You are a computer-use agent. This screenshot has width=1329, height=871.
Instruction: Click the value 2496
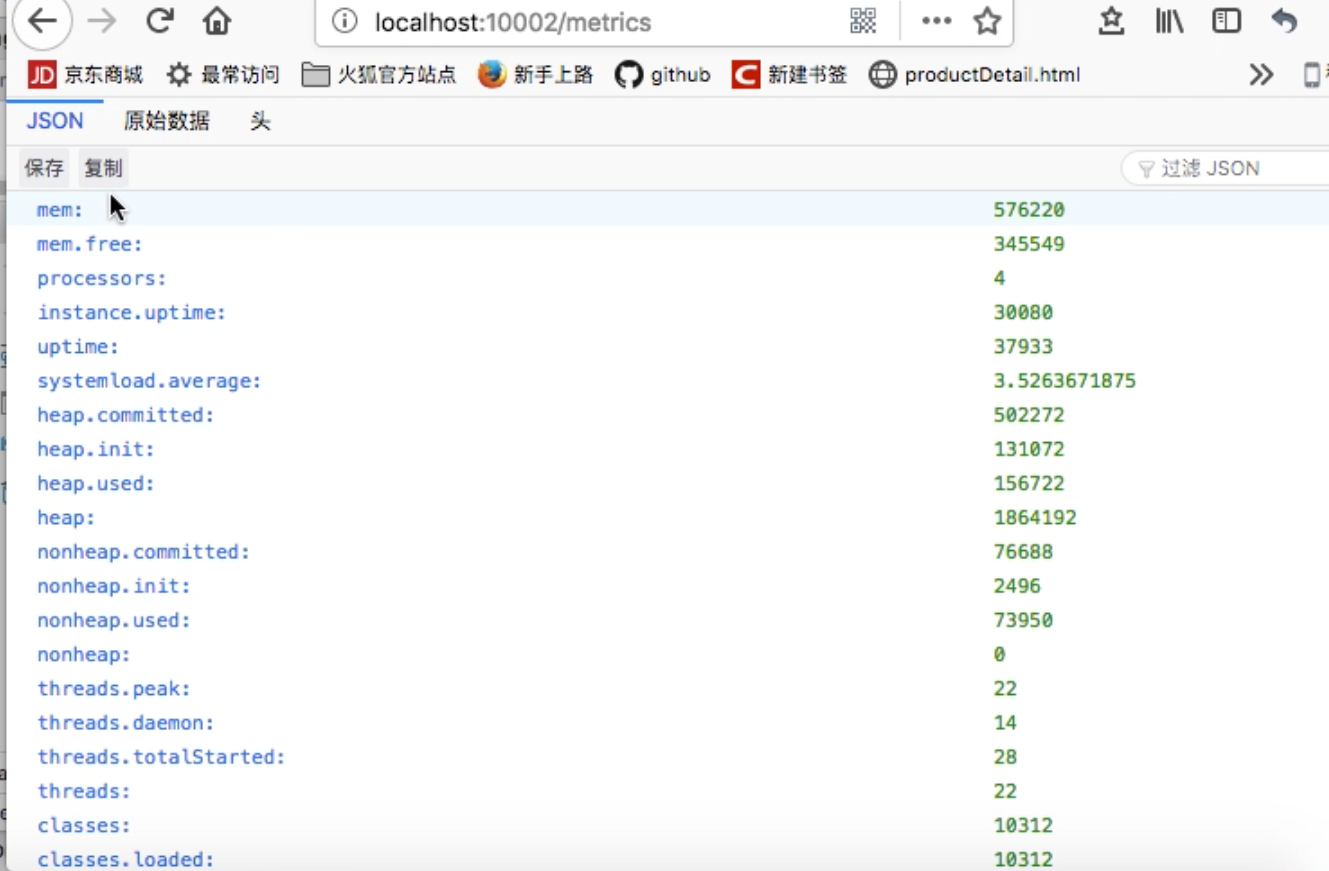tap(1017, 586)
